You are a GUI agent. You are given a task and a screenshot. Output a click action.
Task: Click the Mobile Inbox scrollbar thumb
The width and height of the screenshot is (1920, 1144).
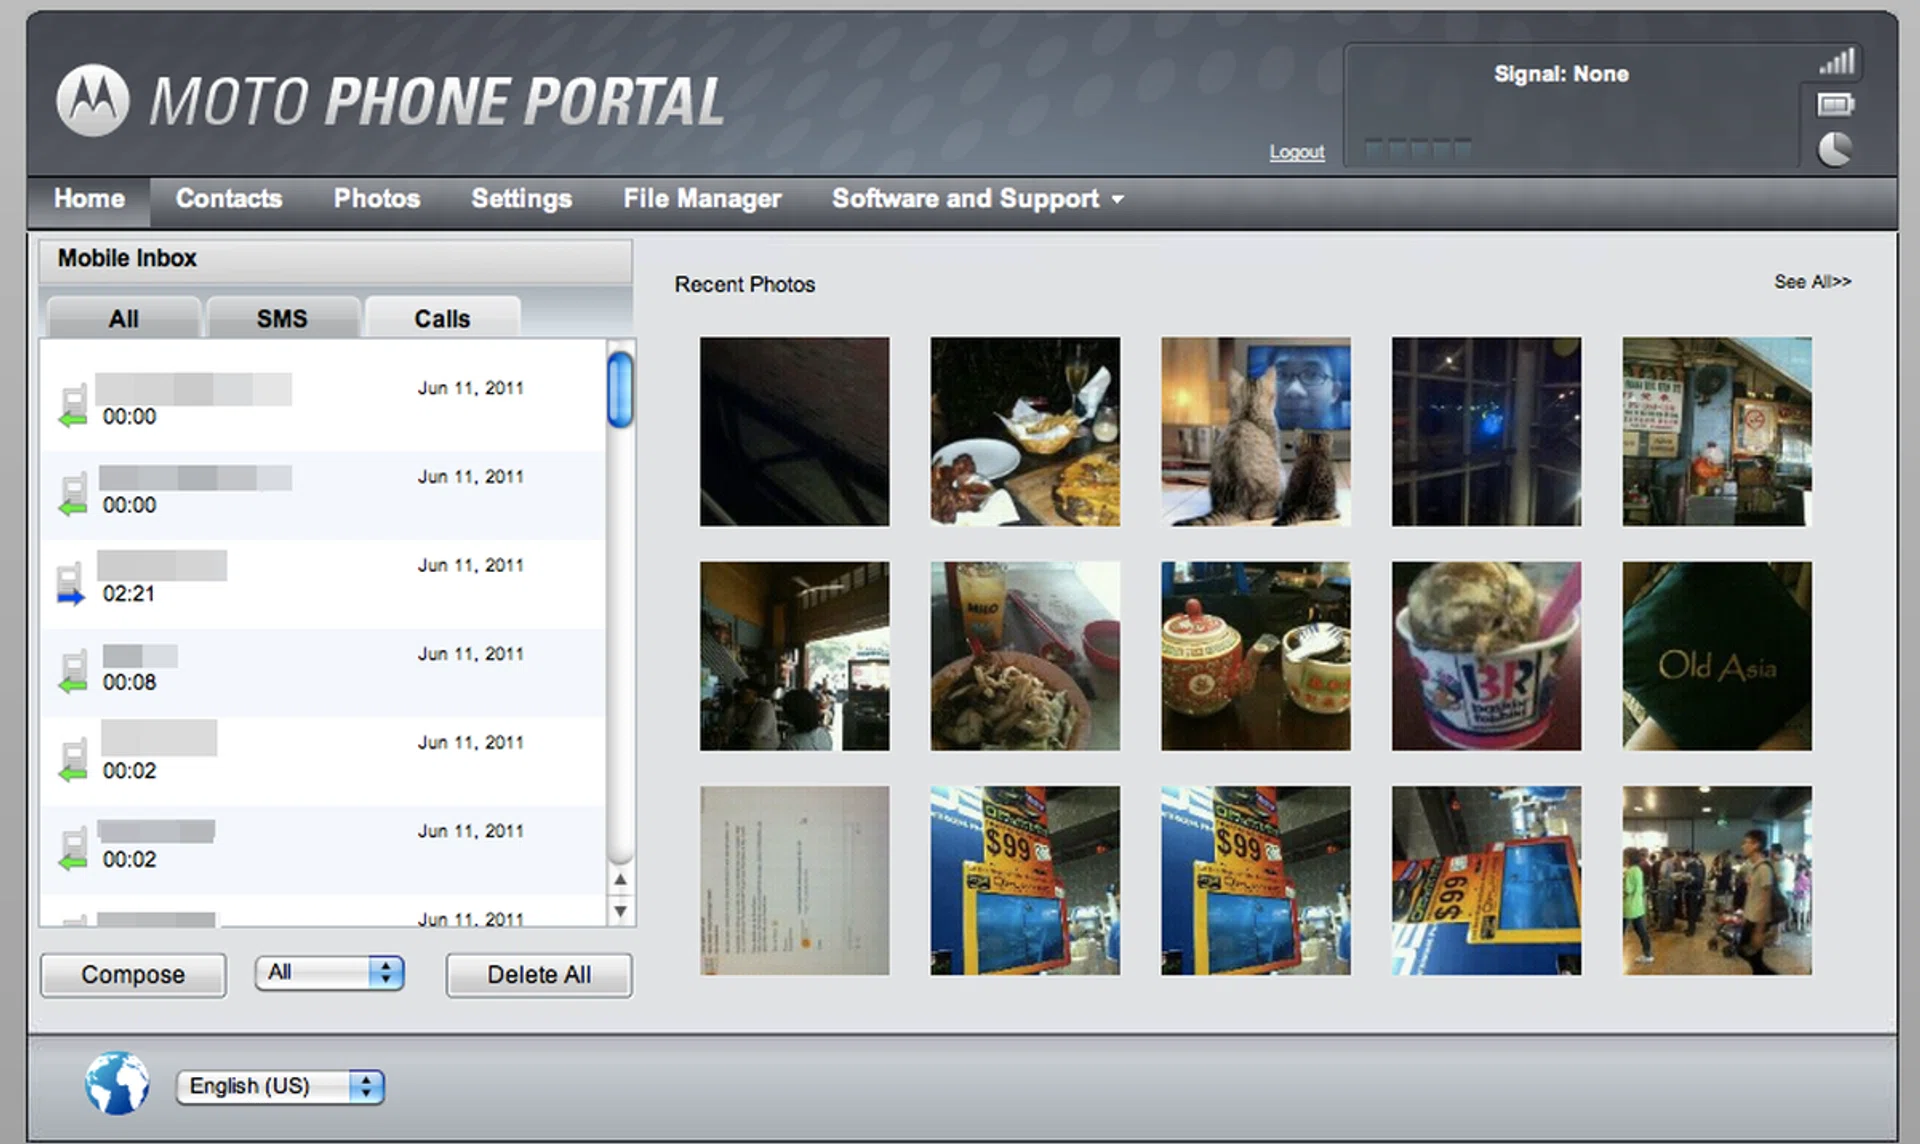click(x=620, y=390)
